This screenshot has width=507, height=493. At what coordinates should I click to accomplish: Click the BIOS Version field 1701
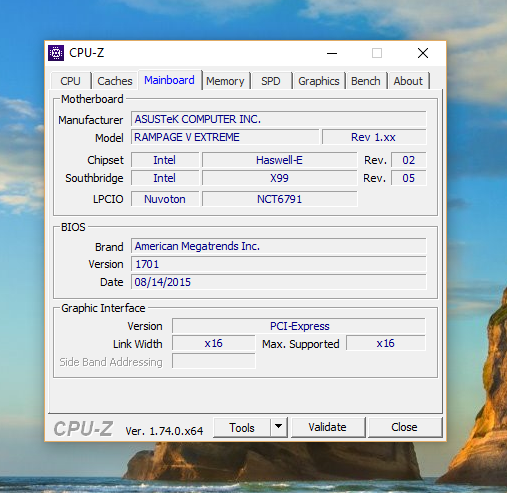pyautogui.click(x=279, y=264)
